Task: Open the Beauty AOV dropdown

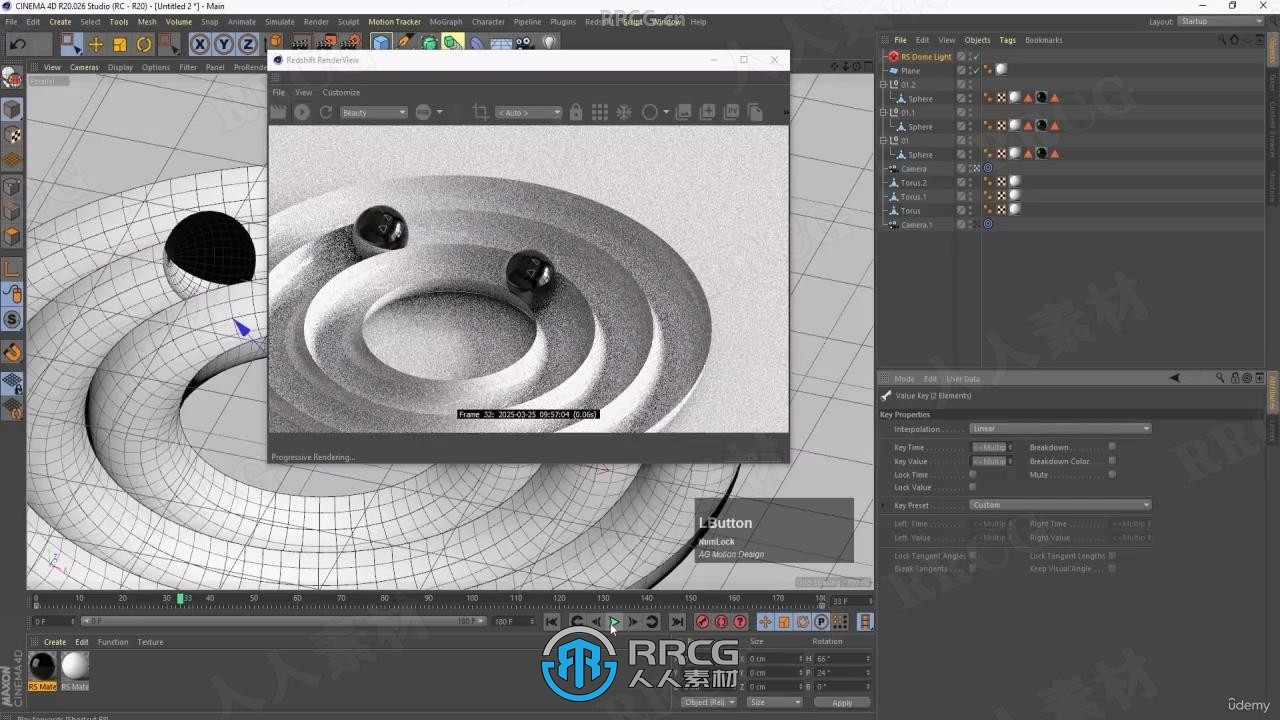Action: coord(374,113)
